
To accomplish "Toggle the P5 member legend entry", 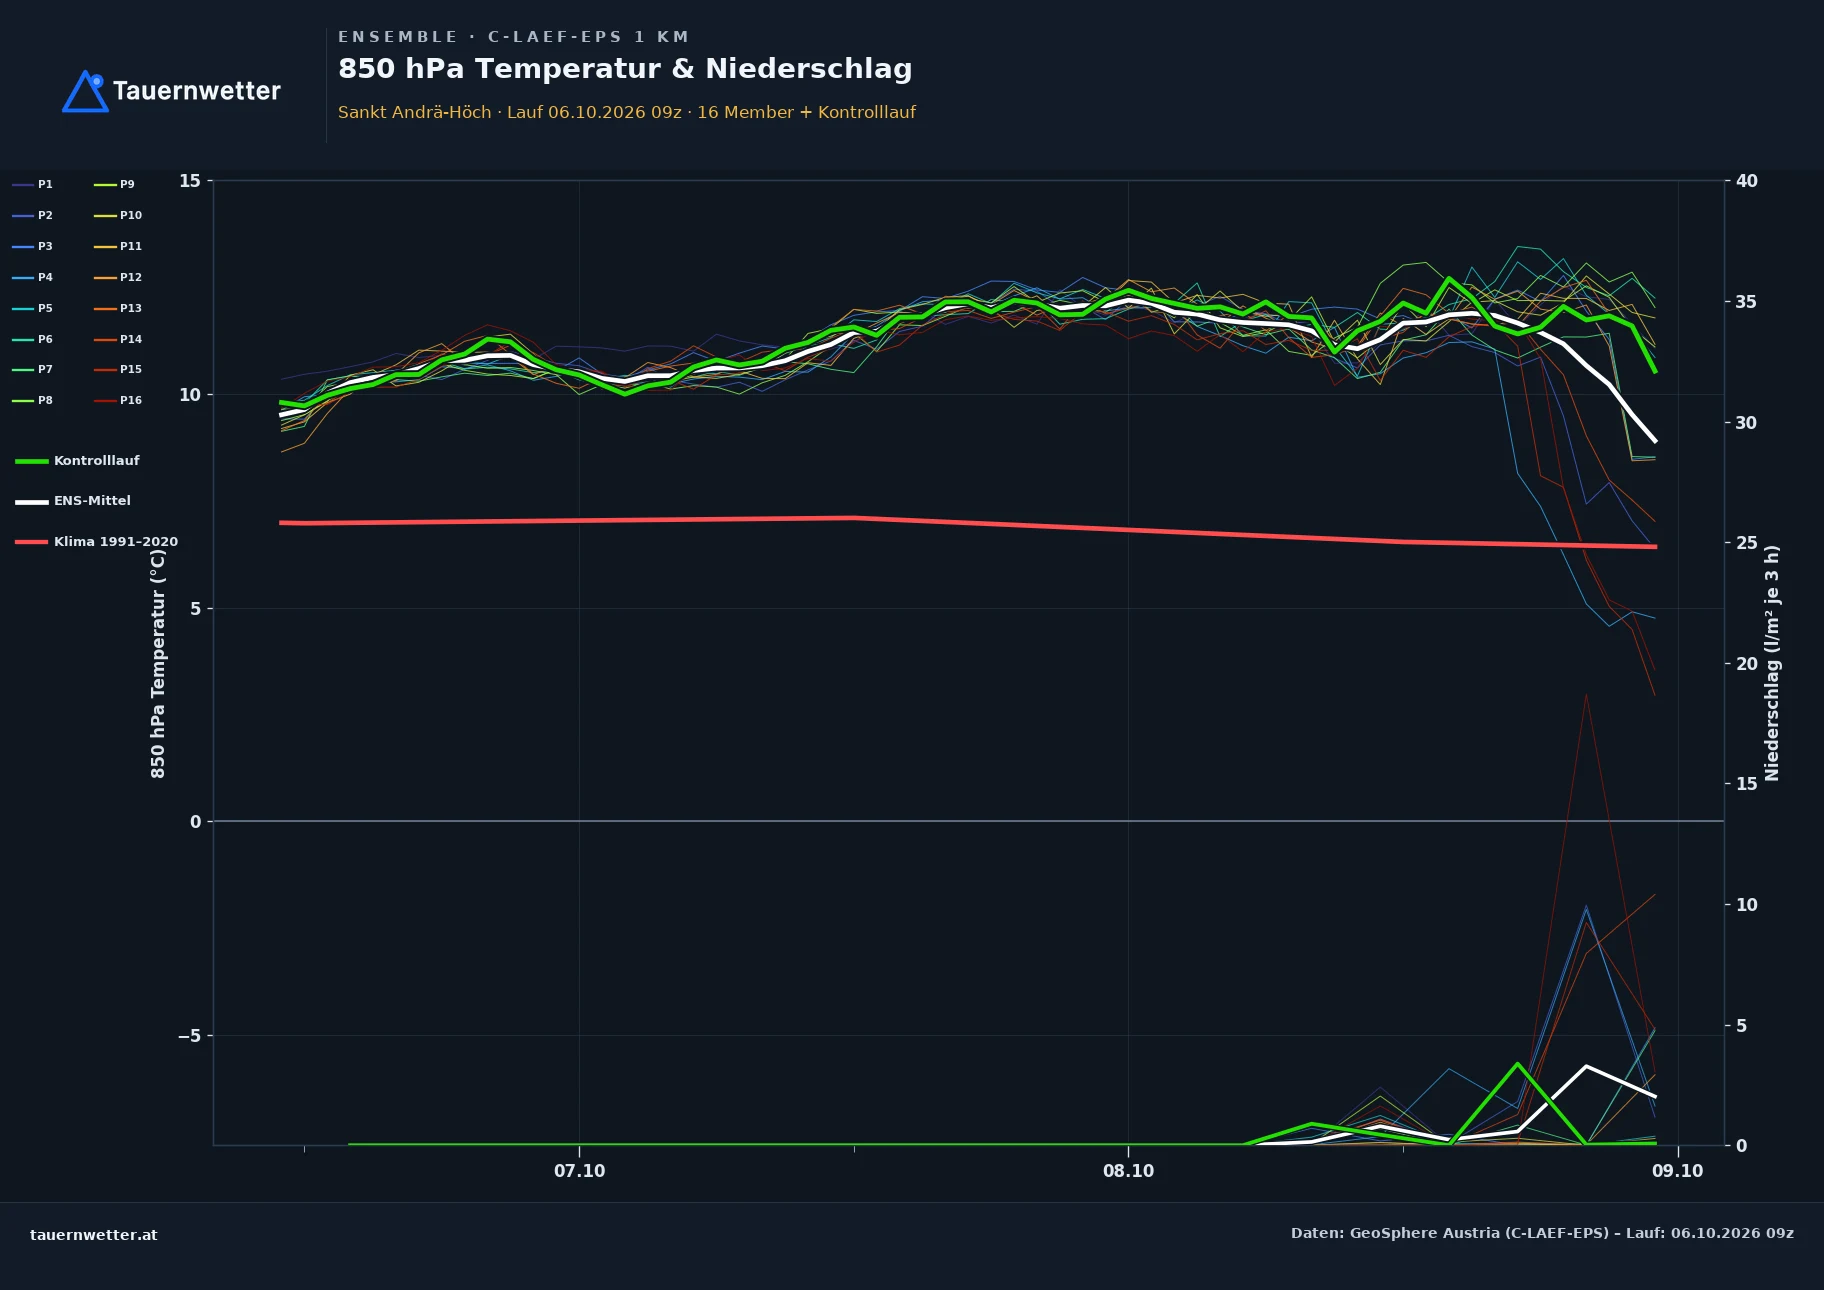I will pyautogui.click(x=33, y=308).
